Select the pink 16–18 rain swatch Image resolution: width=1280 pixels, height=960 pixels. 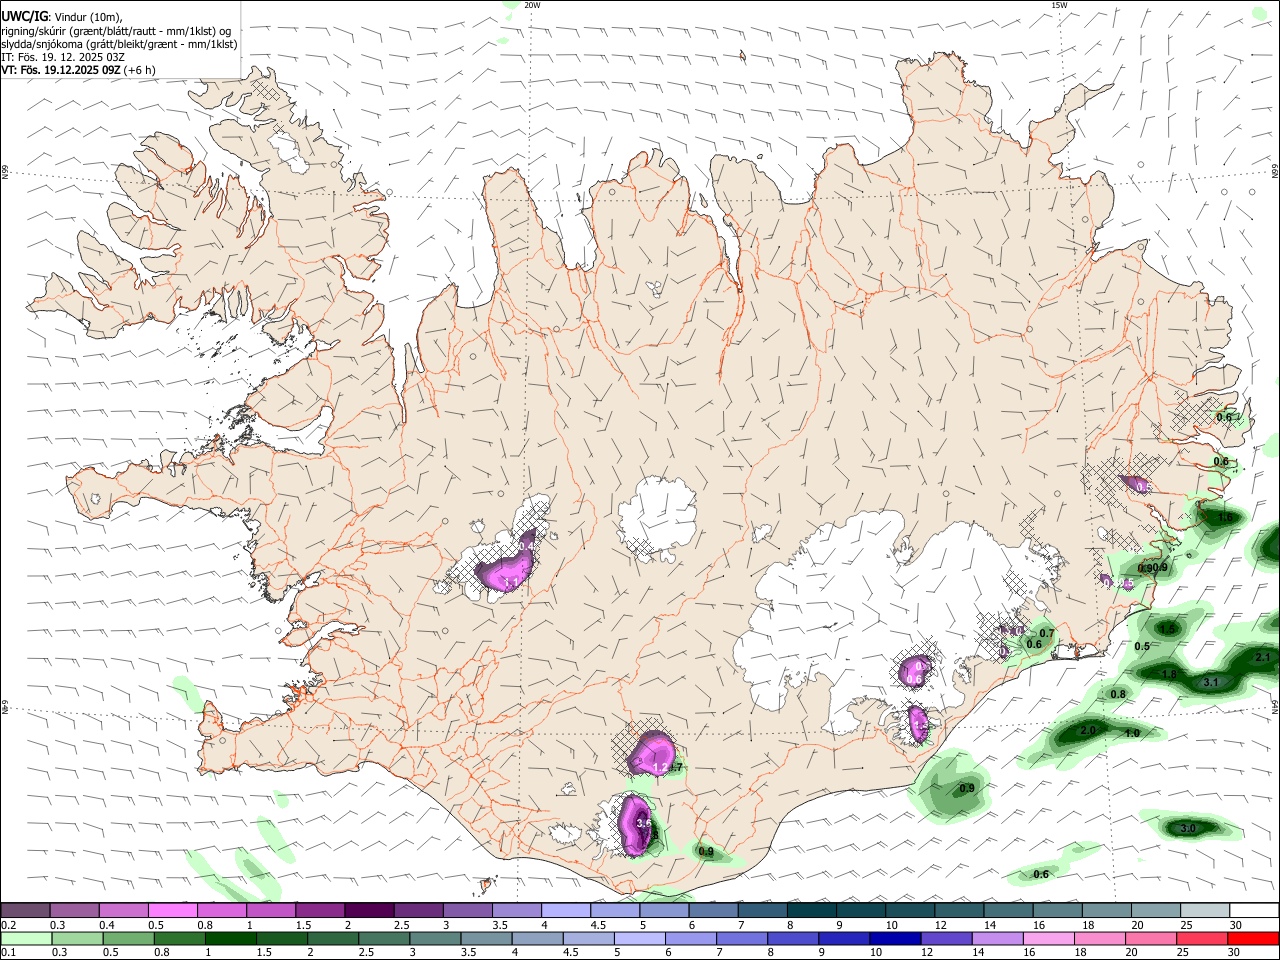click(1049, 939)
